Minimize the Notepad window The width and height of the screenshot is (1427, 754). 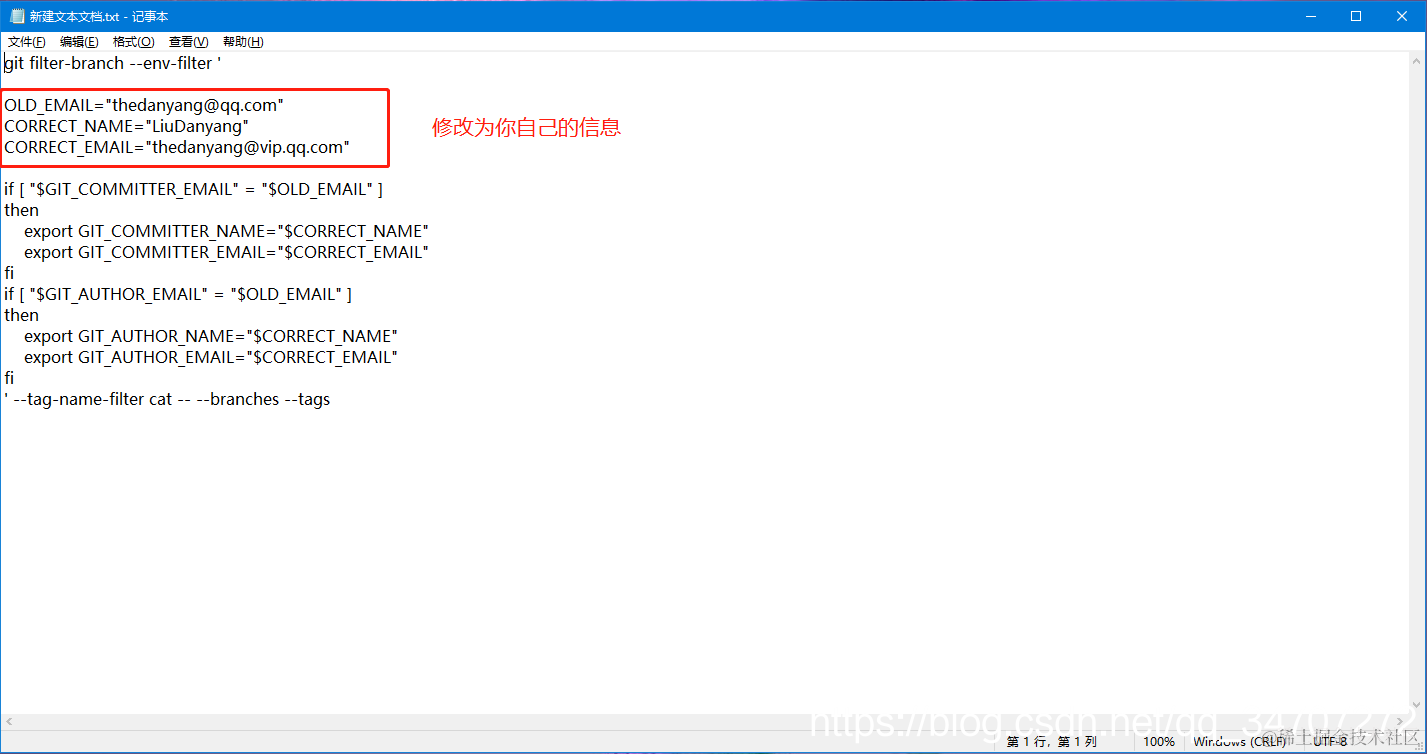[x=1311, y=16]
